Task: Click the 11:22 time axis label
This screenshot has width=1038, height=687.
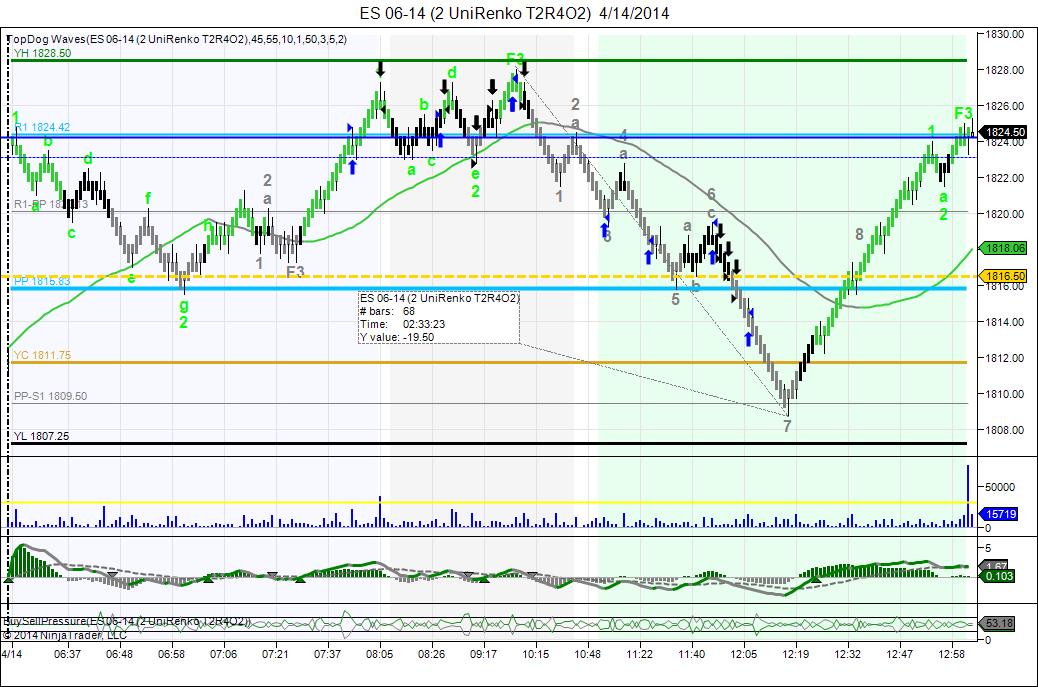Action: [x=639, y=654]
